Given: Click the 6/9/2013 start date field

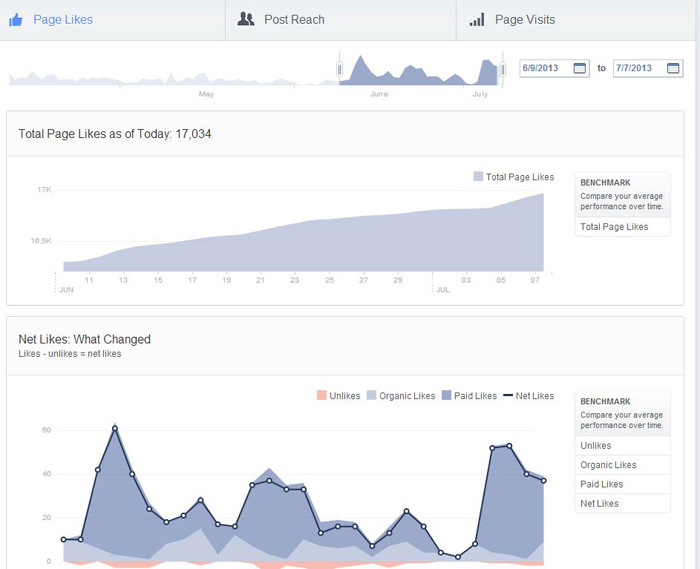Looking at the screenshot, I should tap(554, 68).
